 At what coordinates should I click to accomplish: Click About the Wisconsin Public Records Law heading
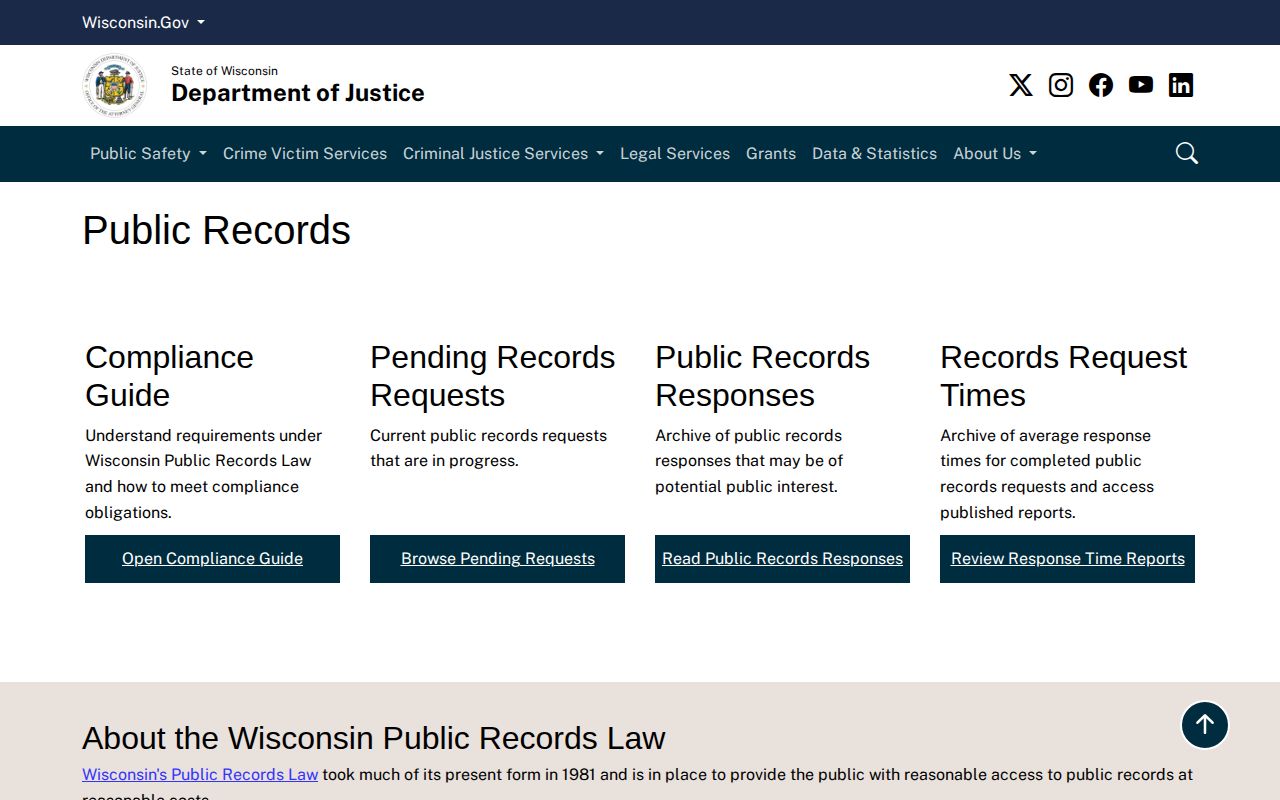coord(373,738)
